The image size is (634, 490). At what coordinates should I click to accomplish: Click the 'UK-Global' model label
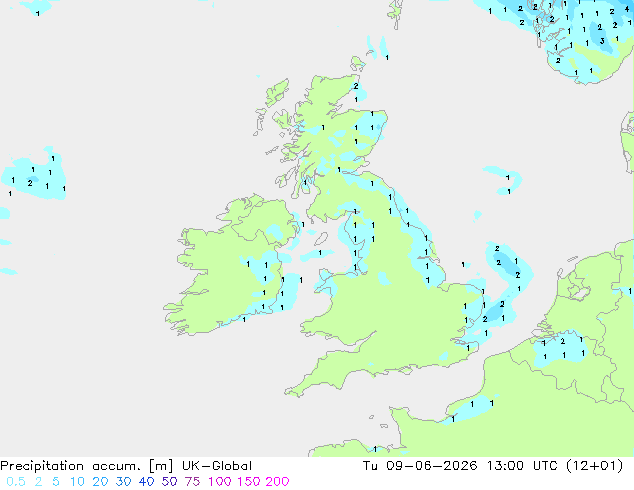coord(217,466)
